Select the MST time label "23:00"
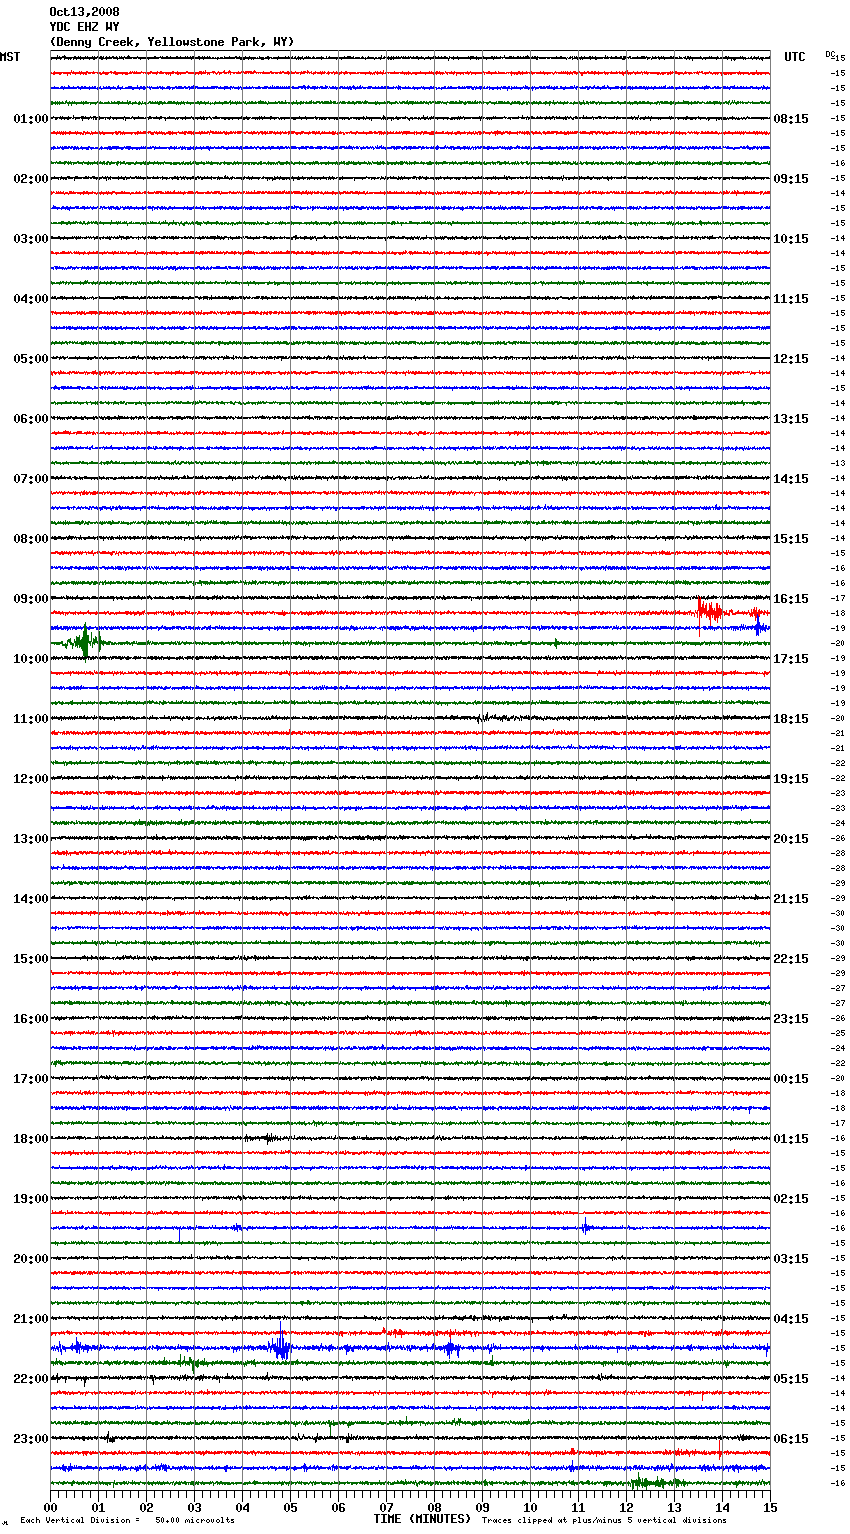The width and height of the screenshot is (850, 1534). [31, 1439]
